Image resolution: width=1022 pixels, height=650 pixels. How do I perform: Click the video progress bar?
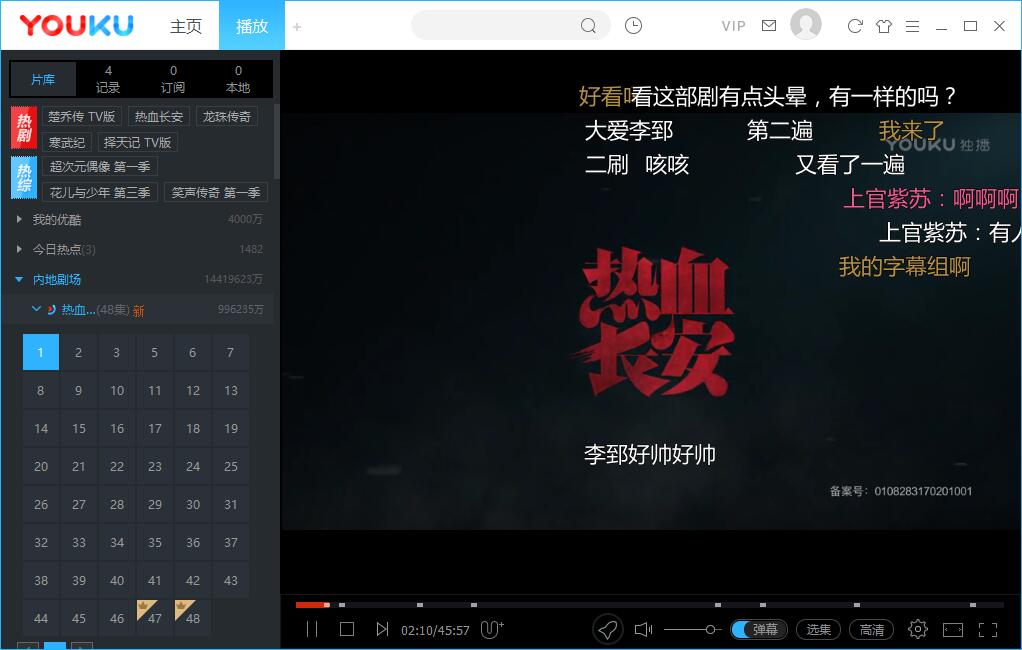[649, 605]
